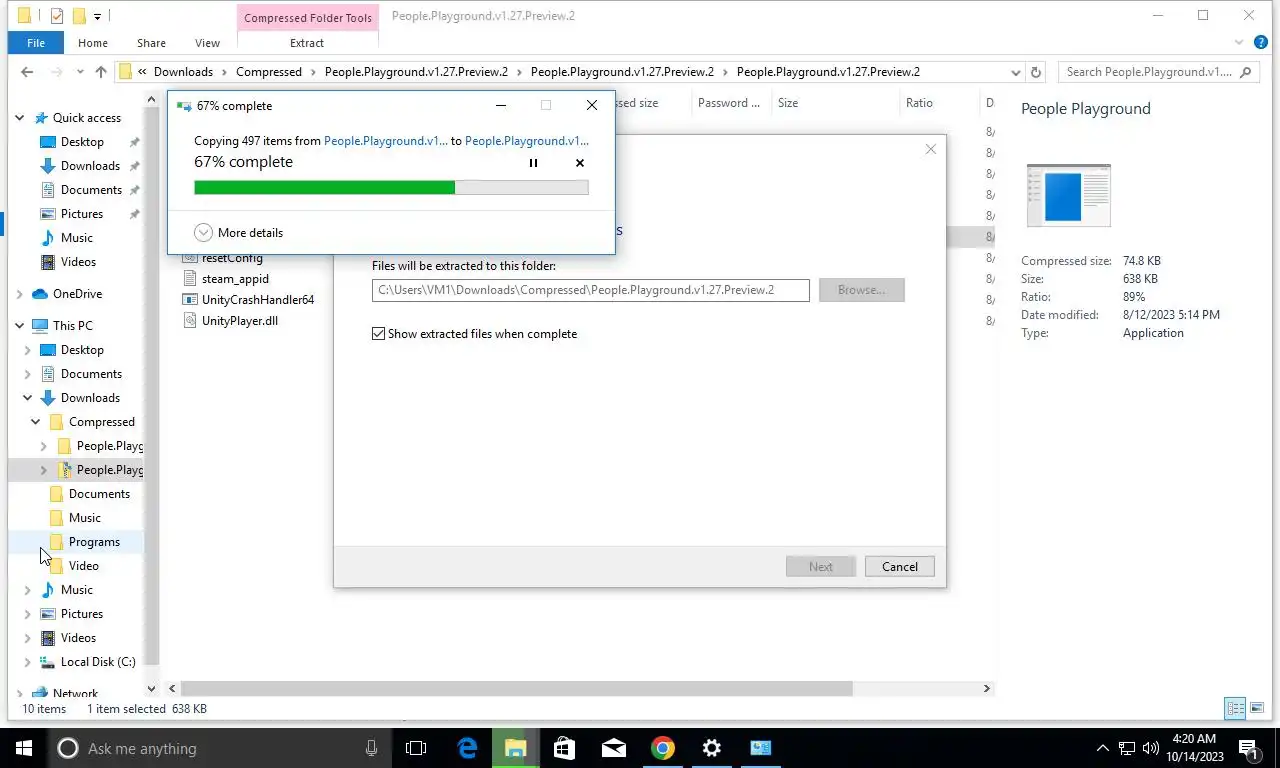Click the green copy progress bar
Viewport: 1280px width, 768px height.
point(391,187)
